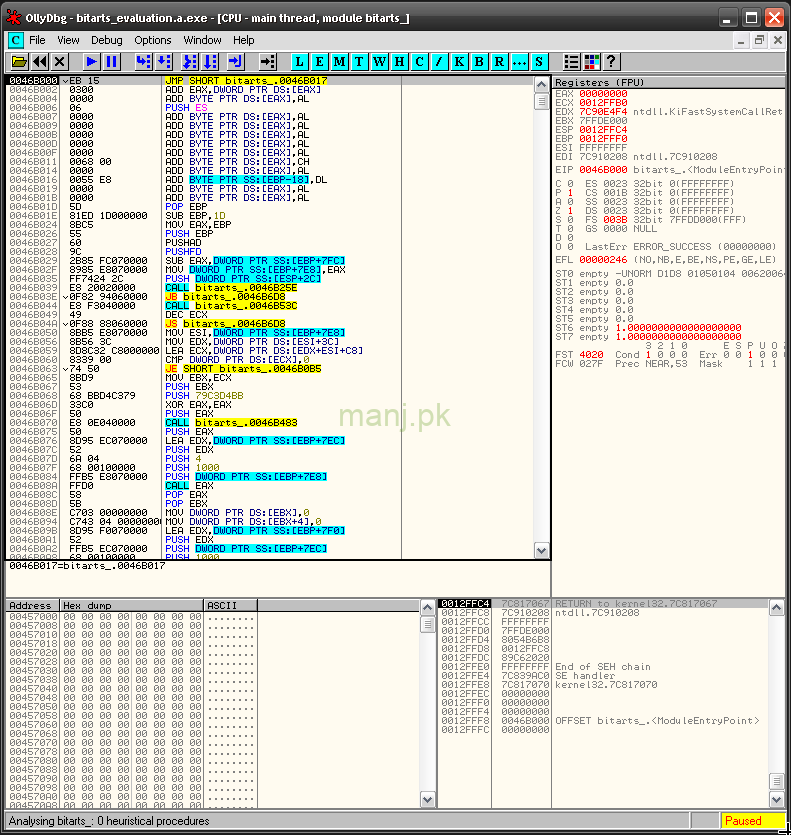Open the Debug menu

(x=106, y=40)
